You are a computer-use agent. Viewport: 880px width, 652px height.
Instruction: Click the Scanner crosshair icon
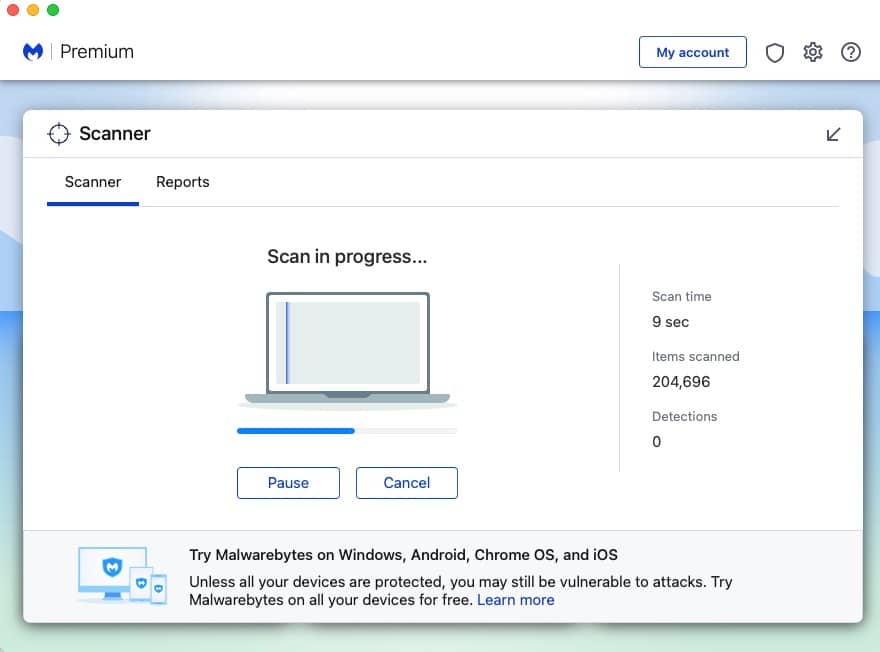tap(58, 134)
